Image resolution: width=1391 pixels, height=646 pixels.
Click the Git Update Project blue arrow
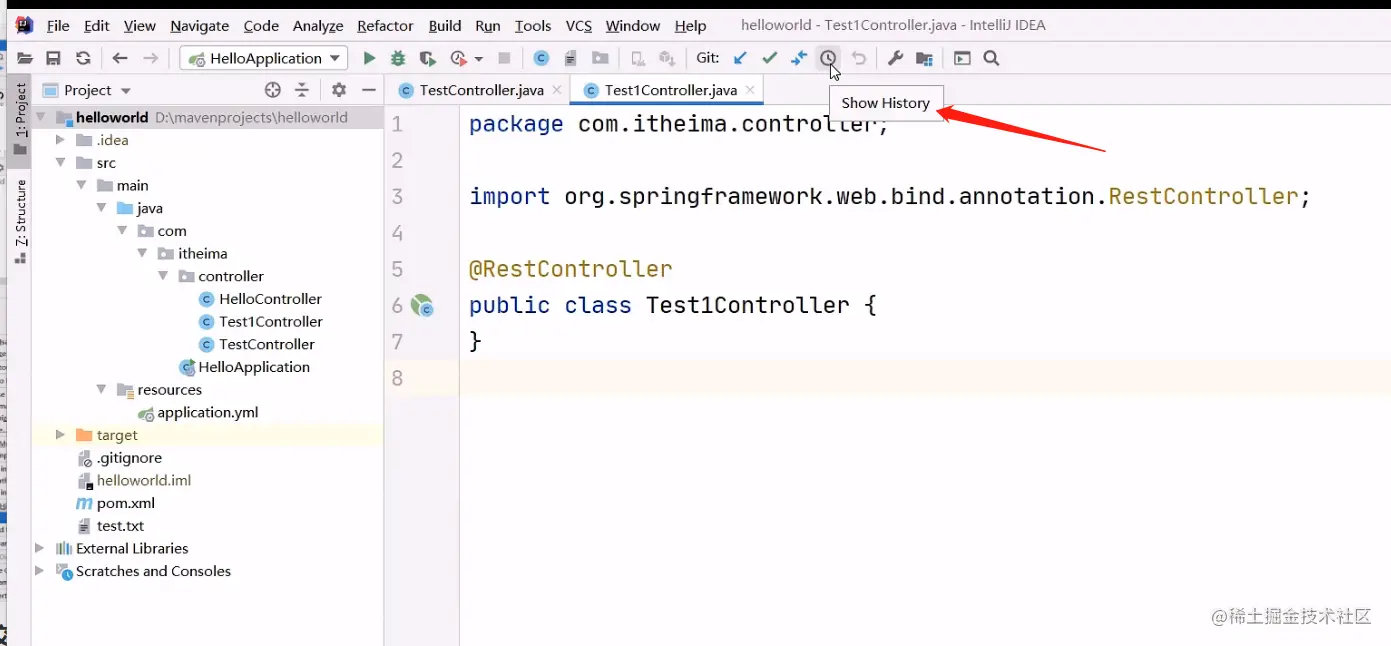point(740,59)
